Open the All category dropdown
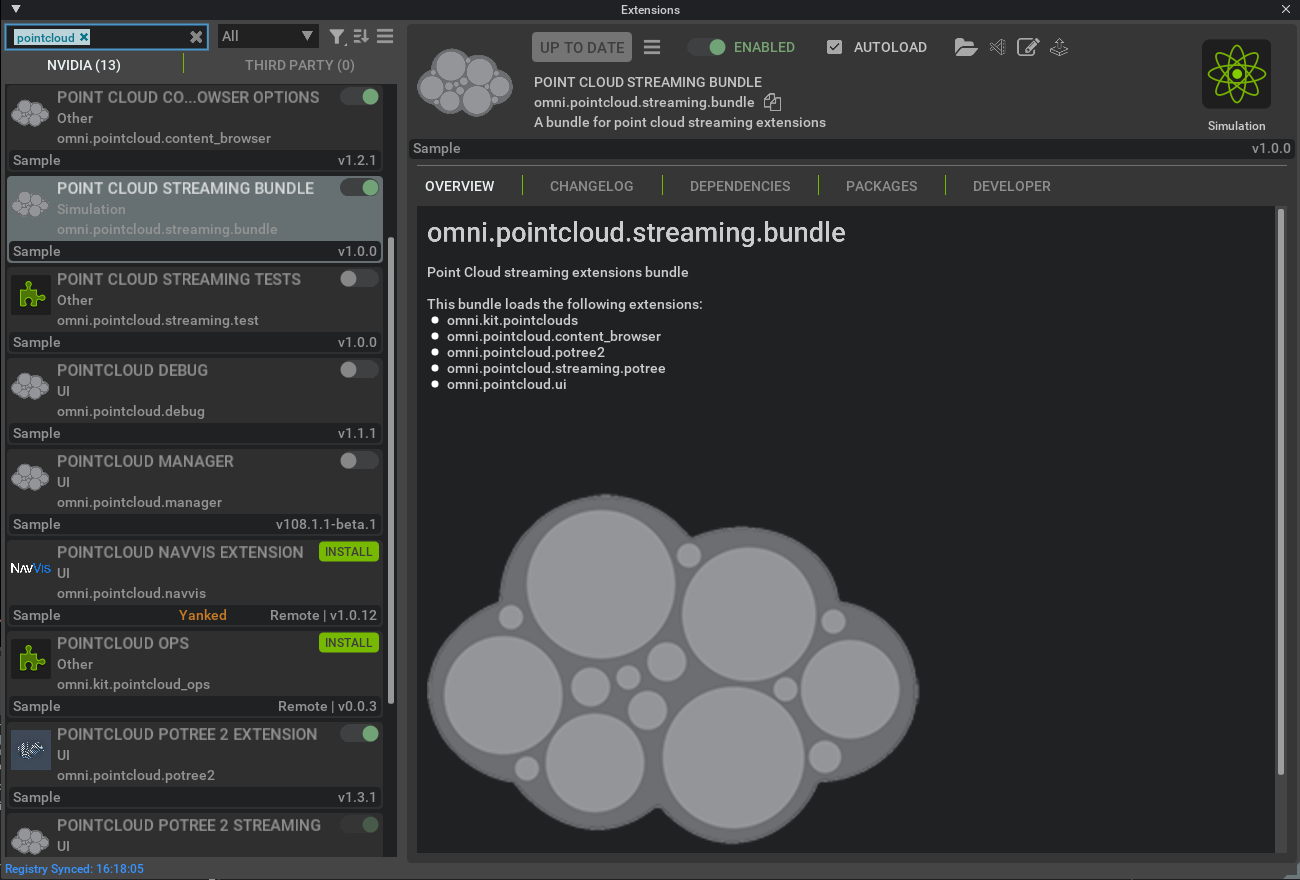Viewport: 1300px width, 880px height. click(268, 35)
